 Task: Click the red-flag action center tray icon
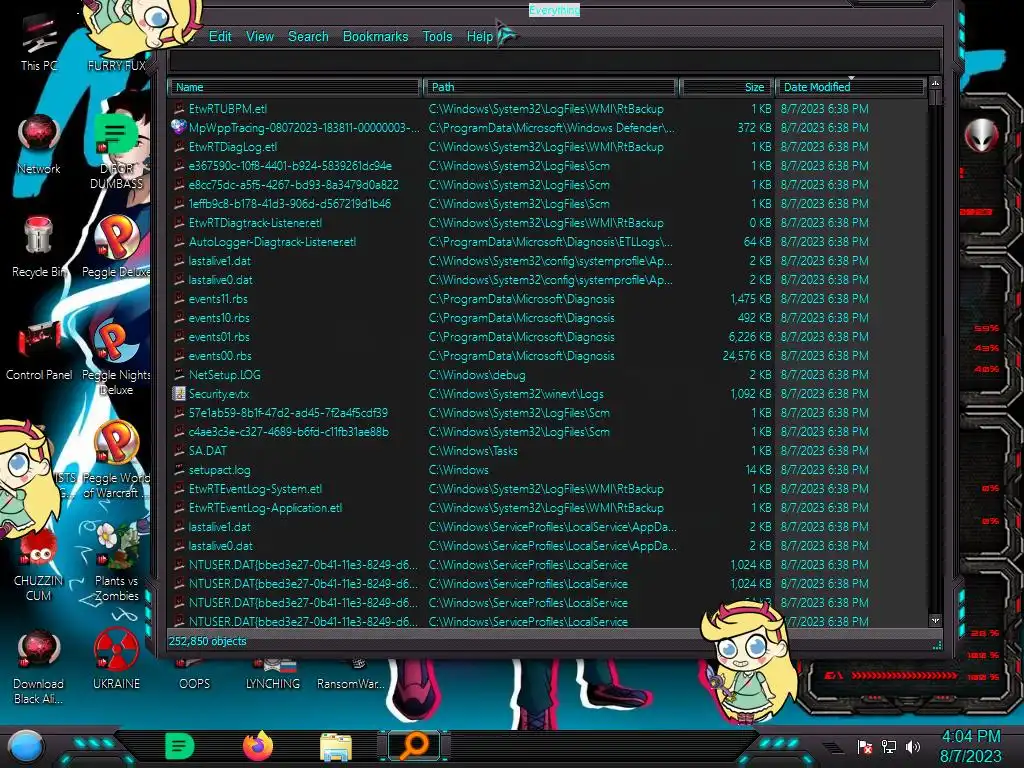tap(865, 746)
